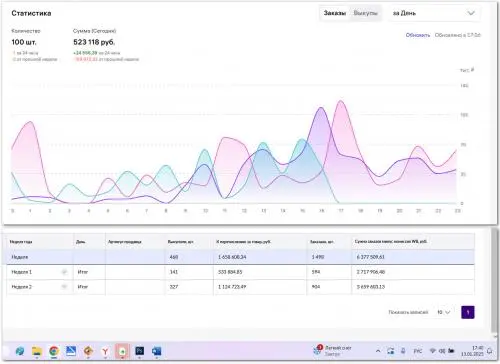Switch to the Заказы tab
This screenshot has width=500, height=364.
(334, 13)
